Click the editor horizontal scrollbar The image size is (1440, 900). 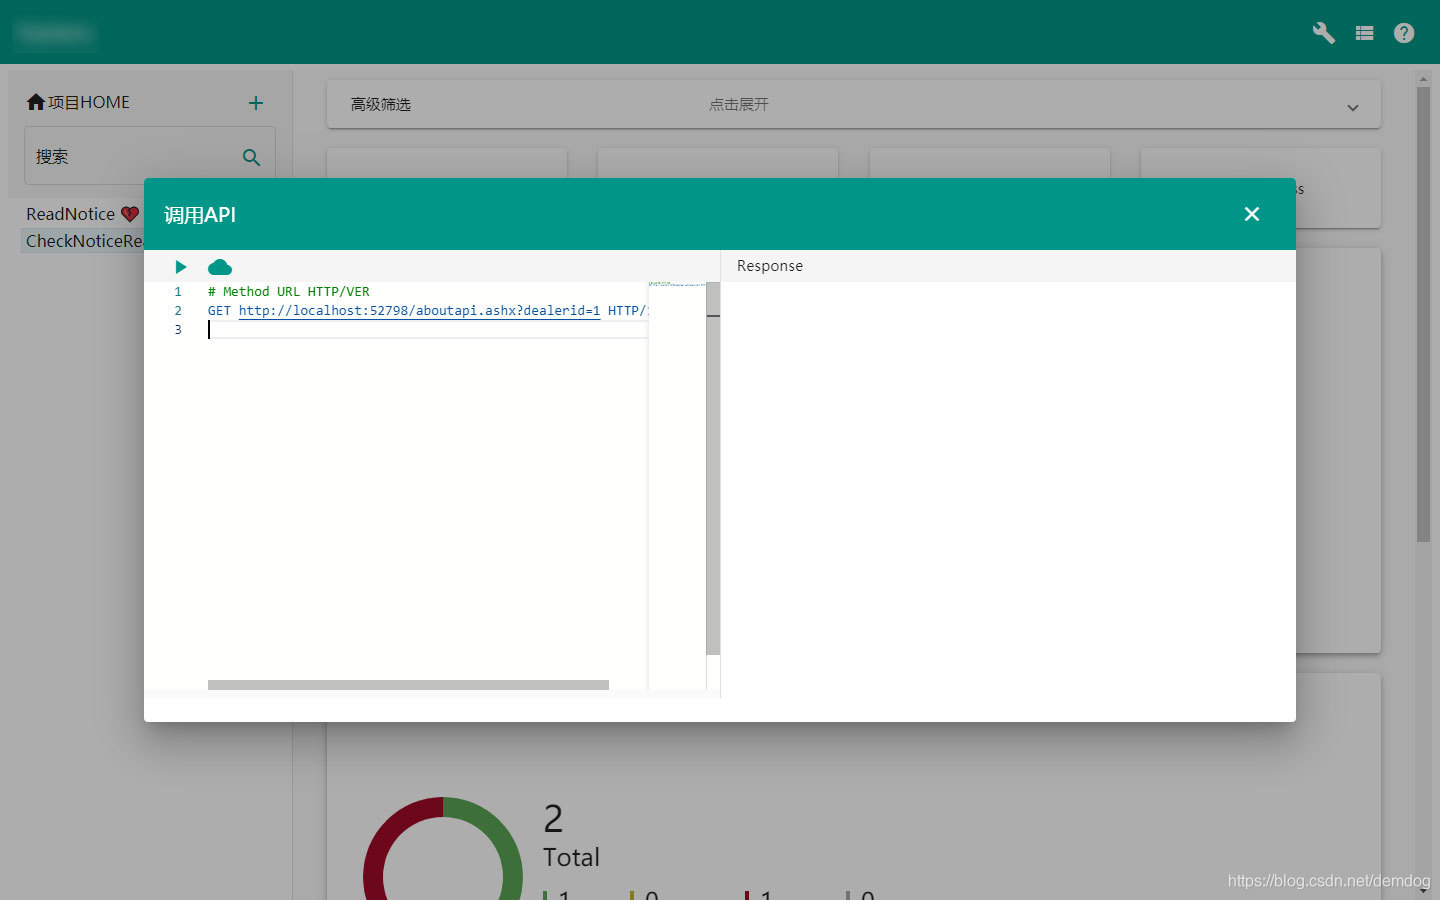(x=408, y=685)
